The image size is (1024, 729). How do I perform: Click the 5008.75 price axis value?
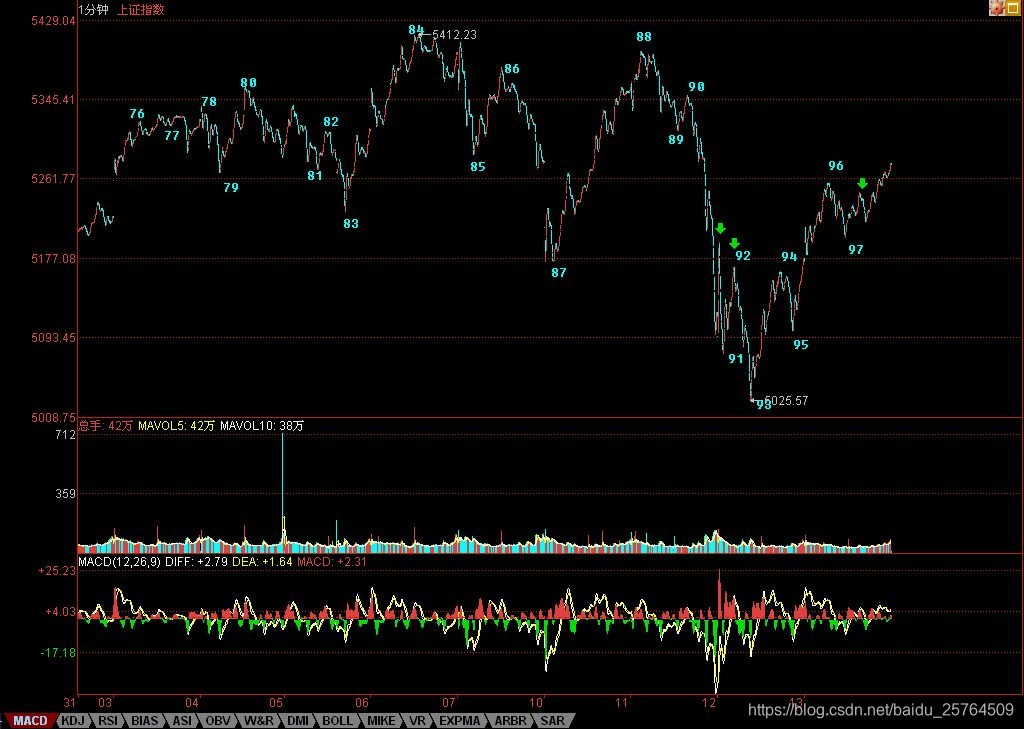(54, 417)
